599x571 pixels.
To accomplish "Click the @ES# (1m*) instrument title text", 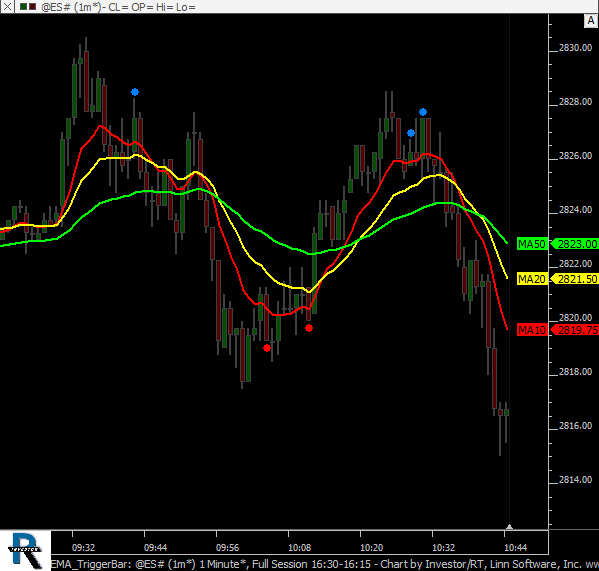I will pyautogui.click(x=71, y=7).
